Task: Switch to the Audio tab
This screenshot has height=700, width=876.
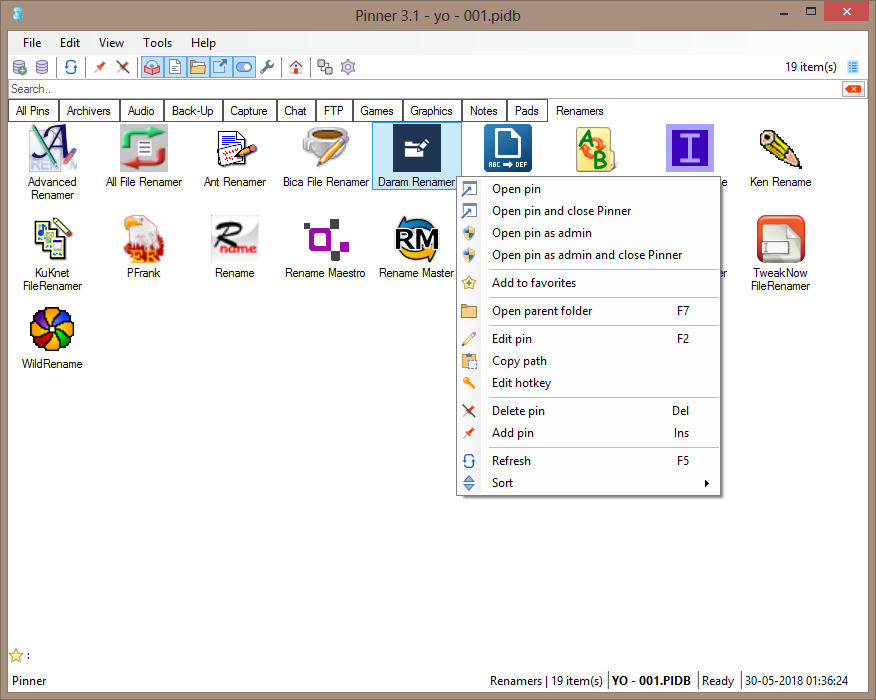Action: (x=141, y=111)
